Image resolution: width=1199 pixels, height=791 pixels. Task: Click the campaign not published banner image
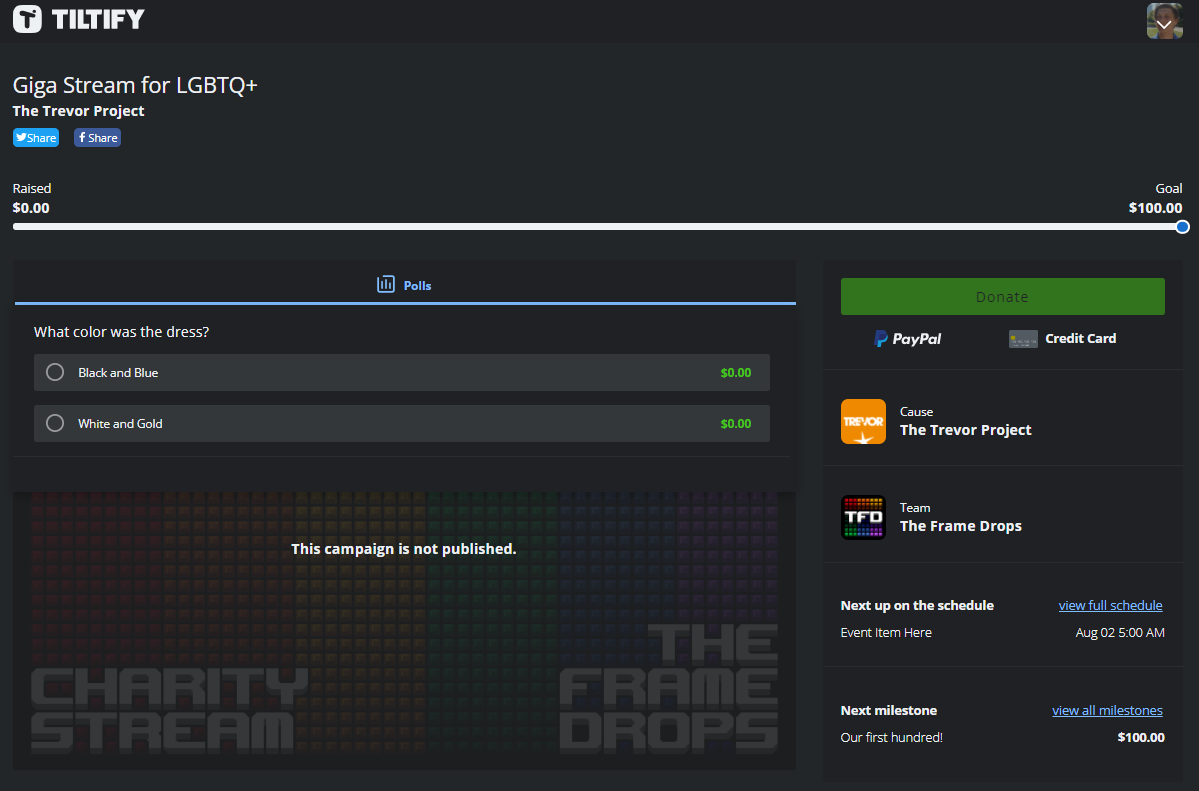coord(404,630)
